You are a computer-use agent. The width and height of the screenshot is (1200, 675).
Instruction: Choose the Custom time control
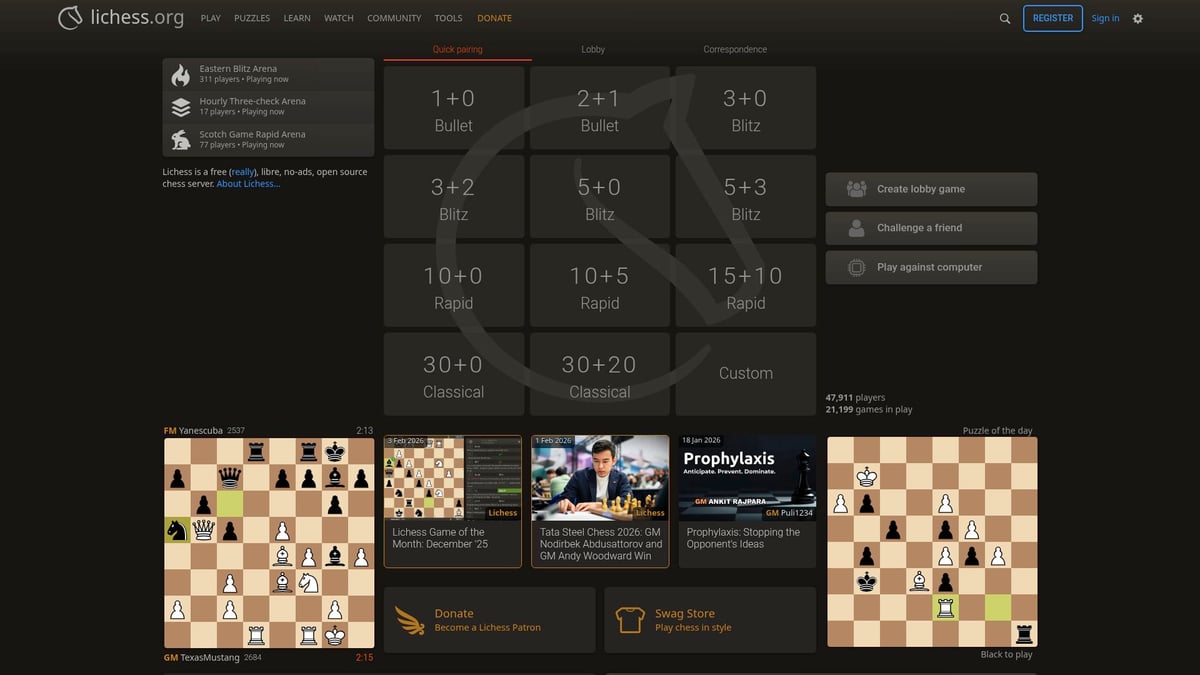(x=745, y=373)
